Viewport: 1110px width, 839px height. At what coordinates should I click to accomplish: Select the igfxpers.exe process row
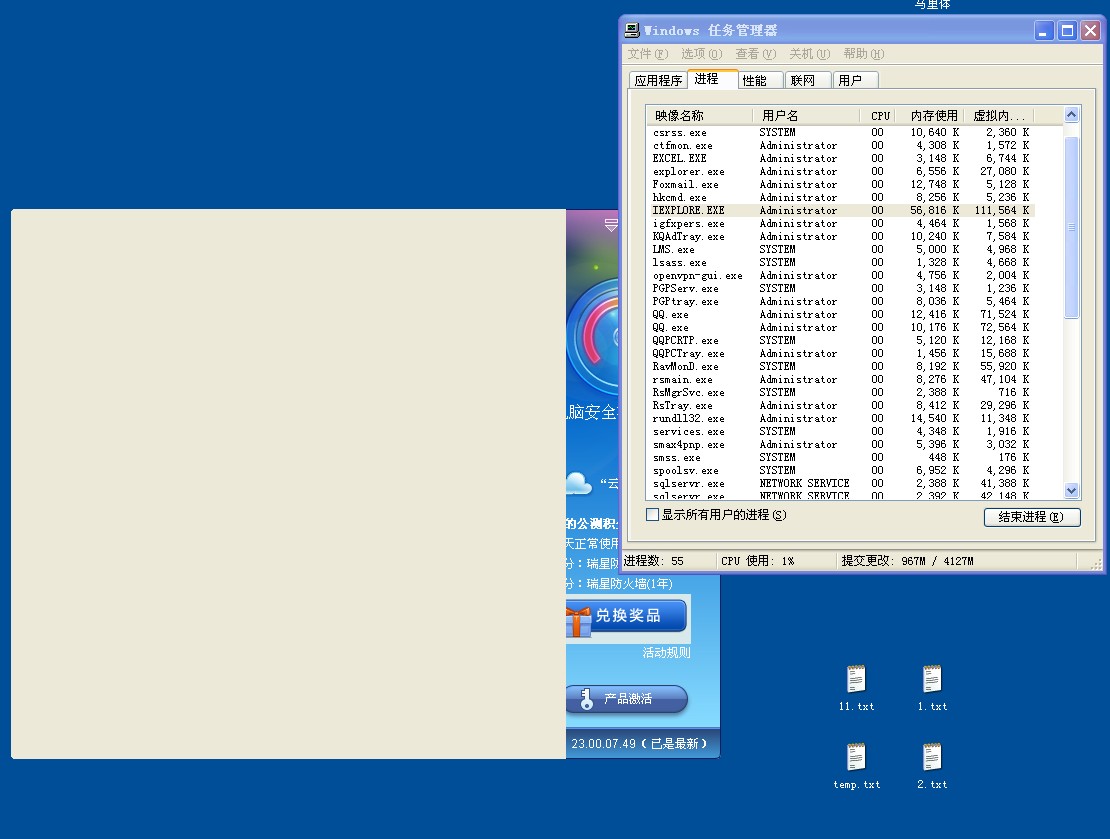(841, 223)
